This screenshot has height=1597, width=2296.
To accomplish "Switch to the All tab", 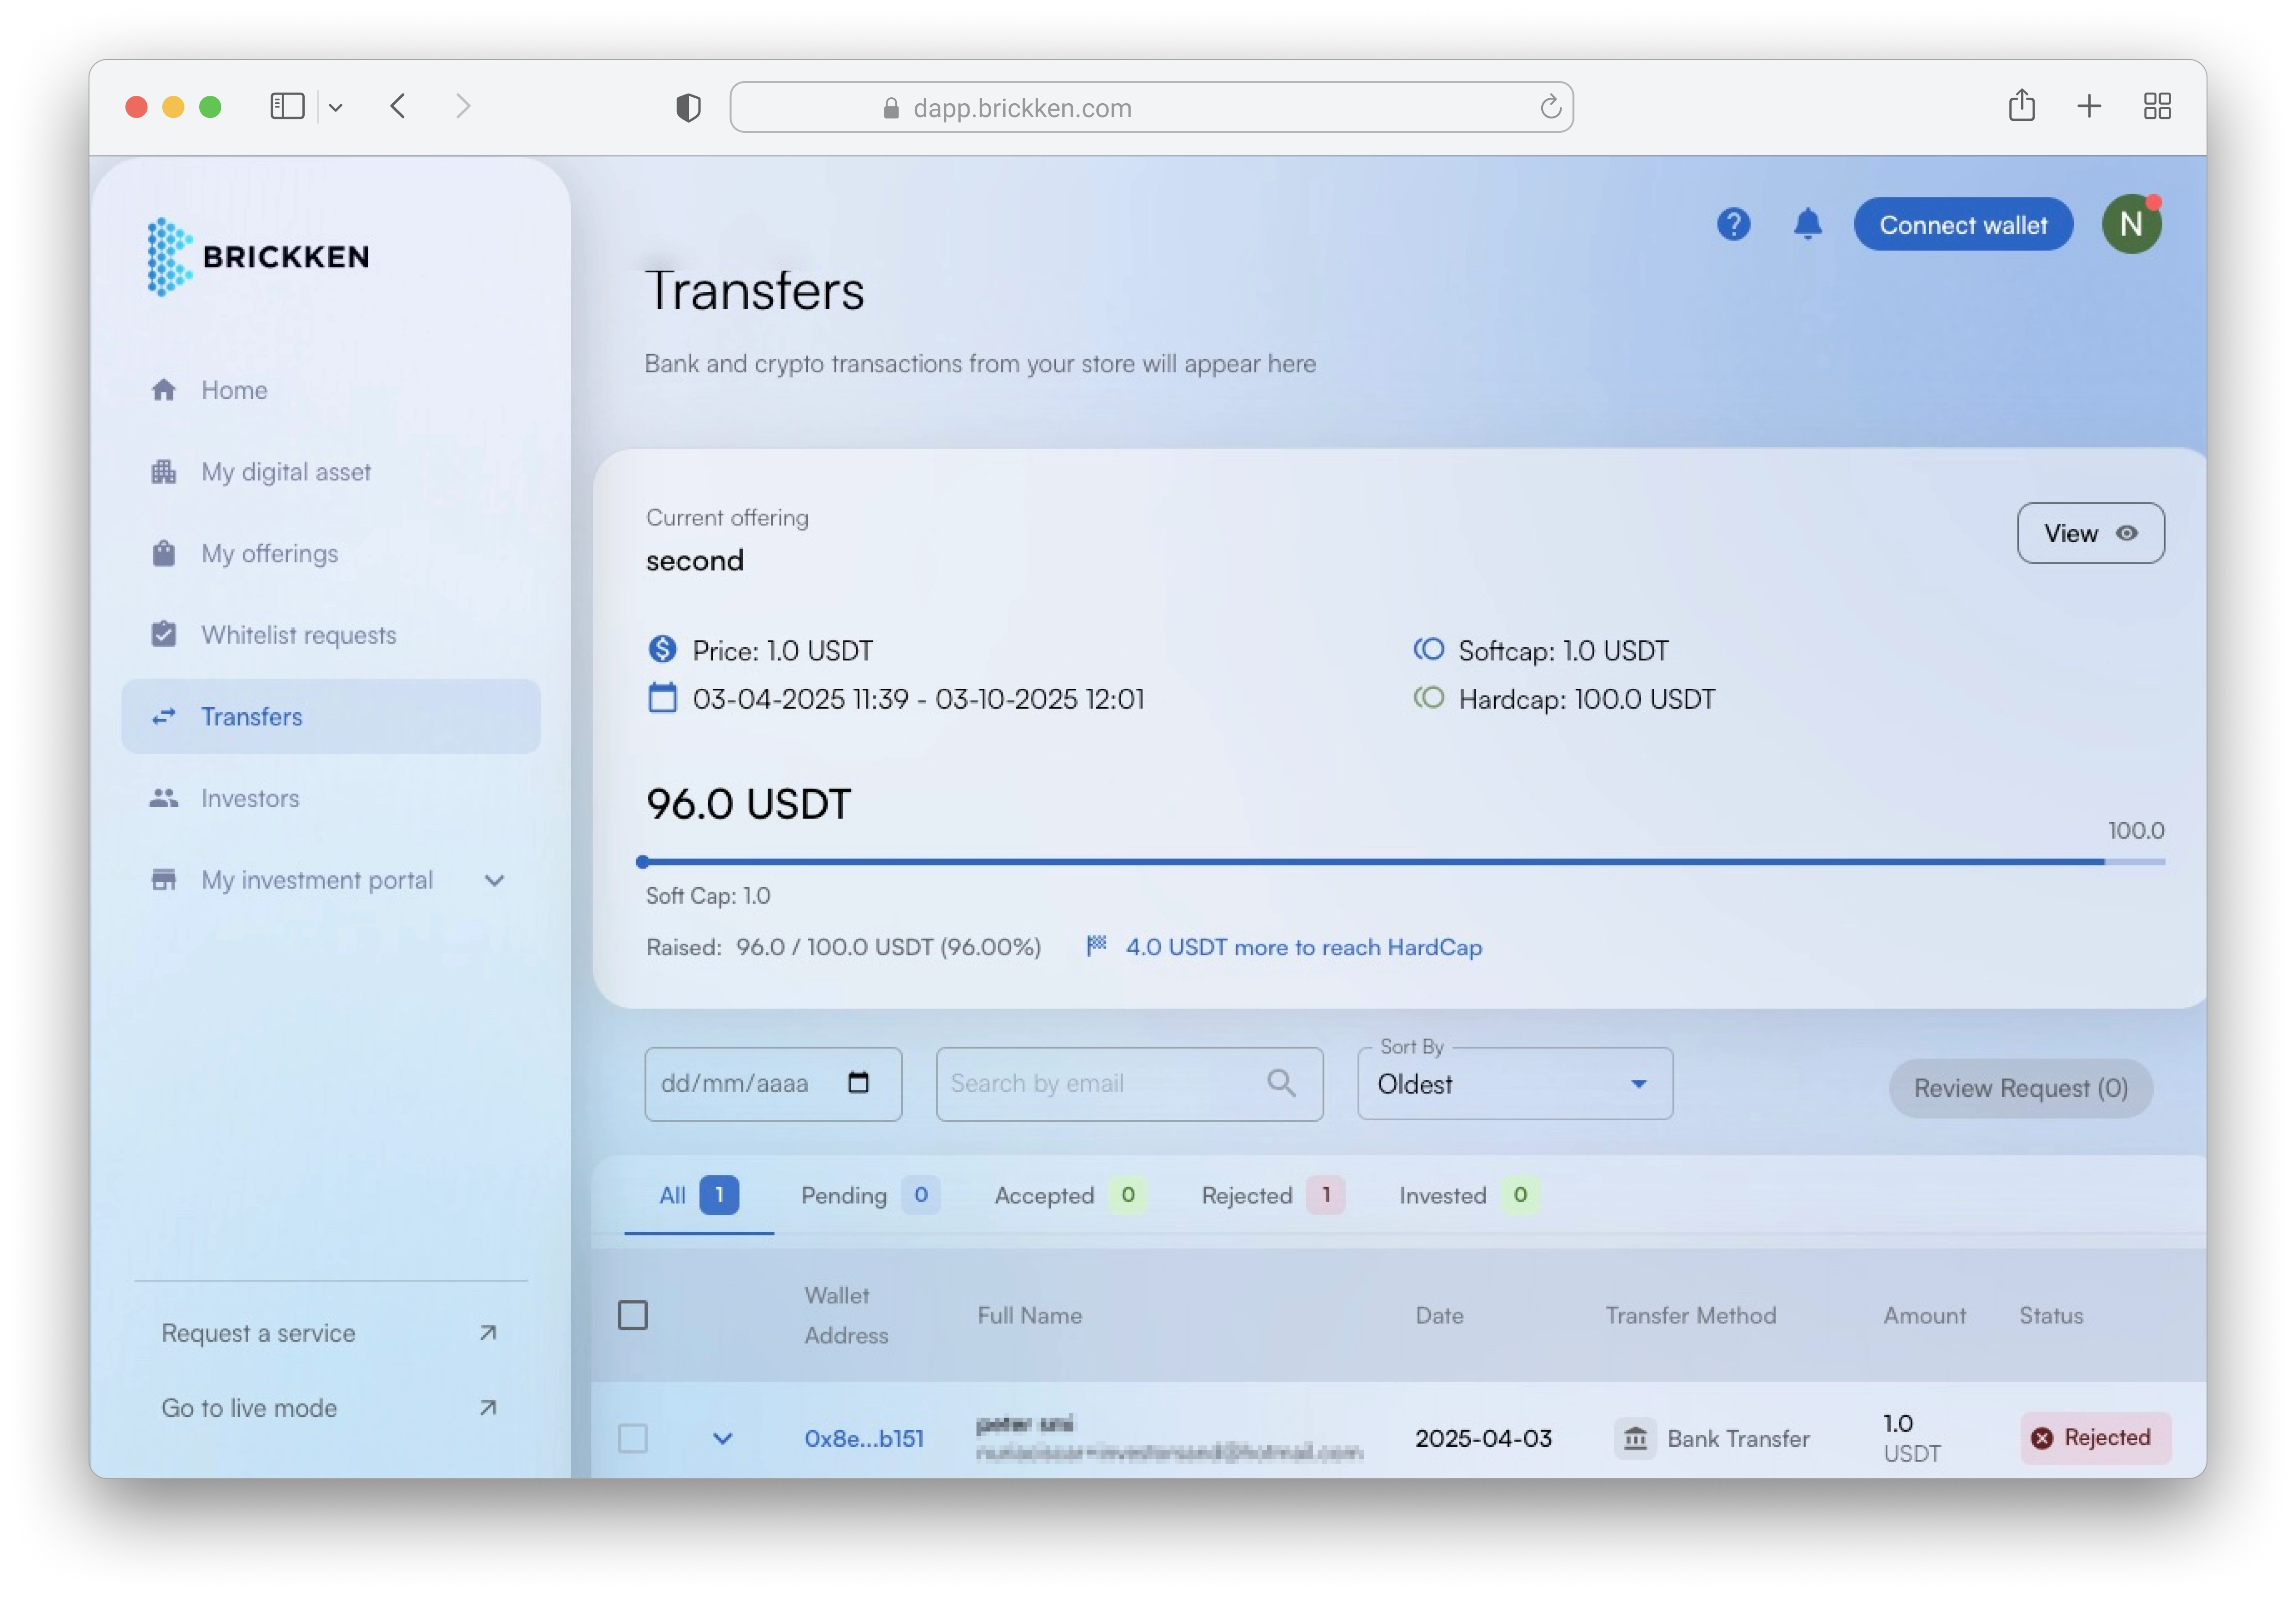I will tap(698, 1195).
